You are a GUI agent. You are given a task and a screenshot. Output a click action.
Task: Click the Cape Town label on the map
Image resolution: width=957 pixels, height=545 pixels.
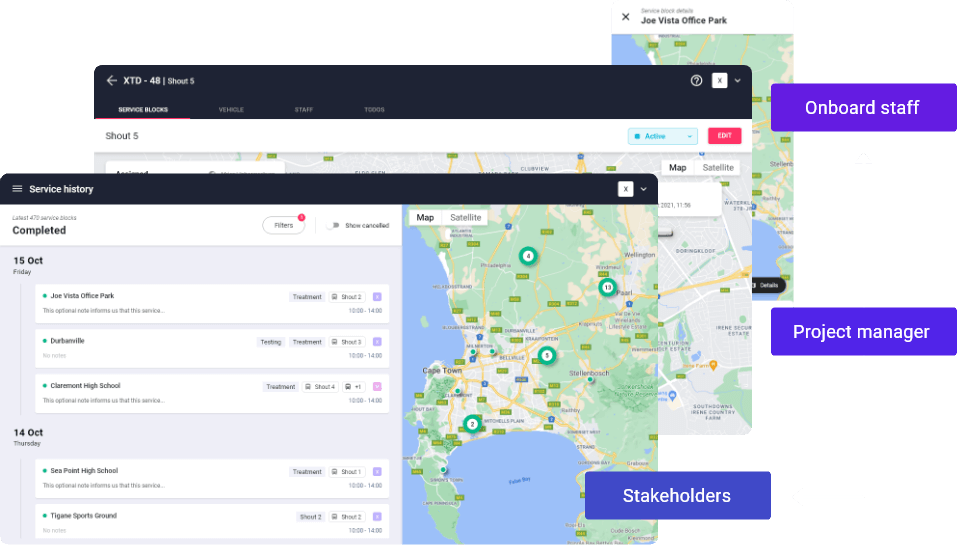coord(442,370)
